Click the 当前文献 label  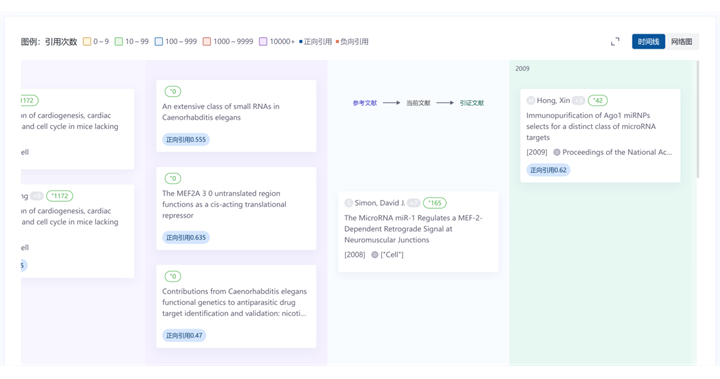[418, 103]
